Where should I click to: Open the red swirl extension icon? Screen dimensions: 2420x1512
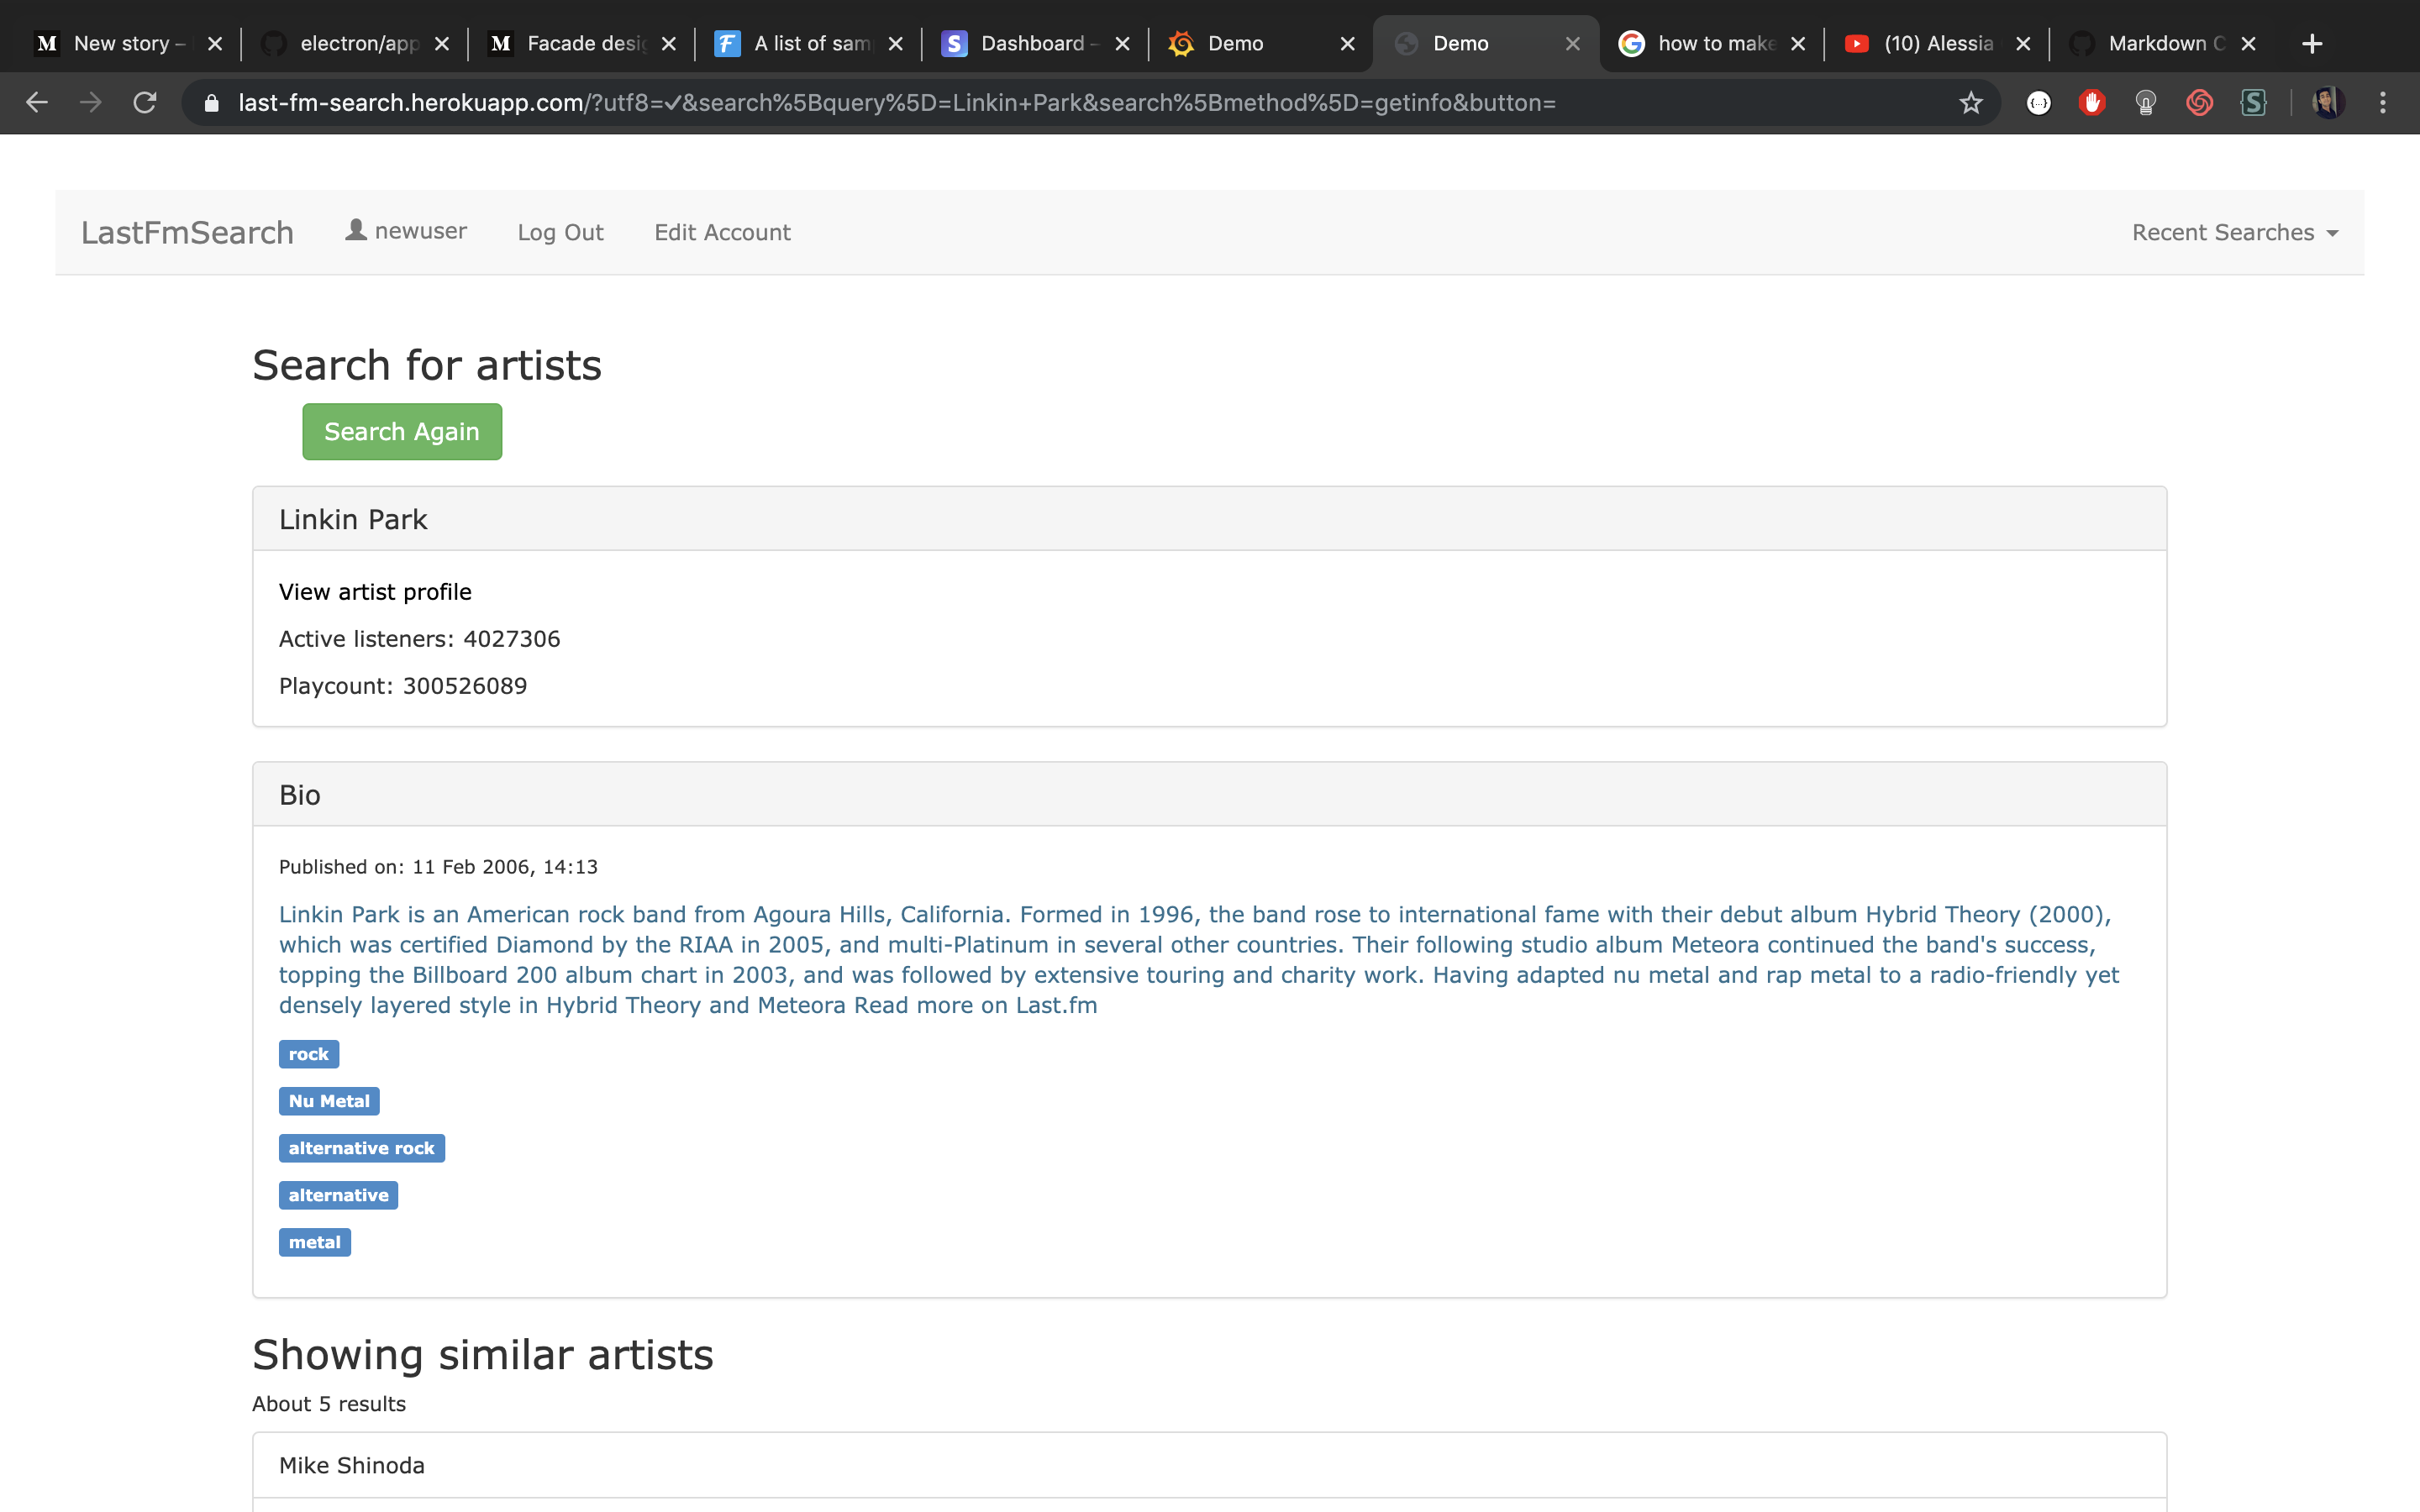pos(2199,102)
